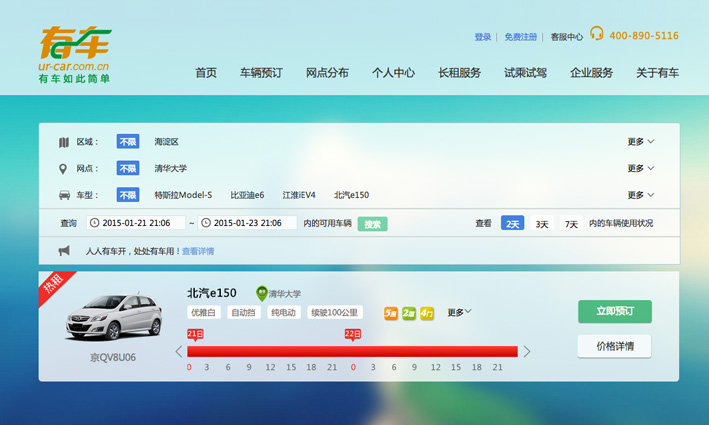Image resolution: width=709 pixels, height=425 pixels.
Task: Filter by 比亚迪e6 car type
Action: pos(247,195)
